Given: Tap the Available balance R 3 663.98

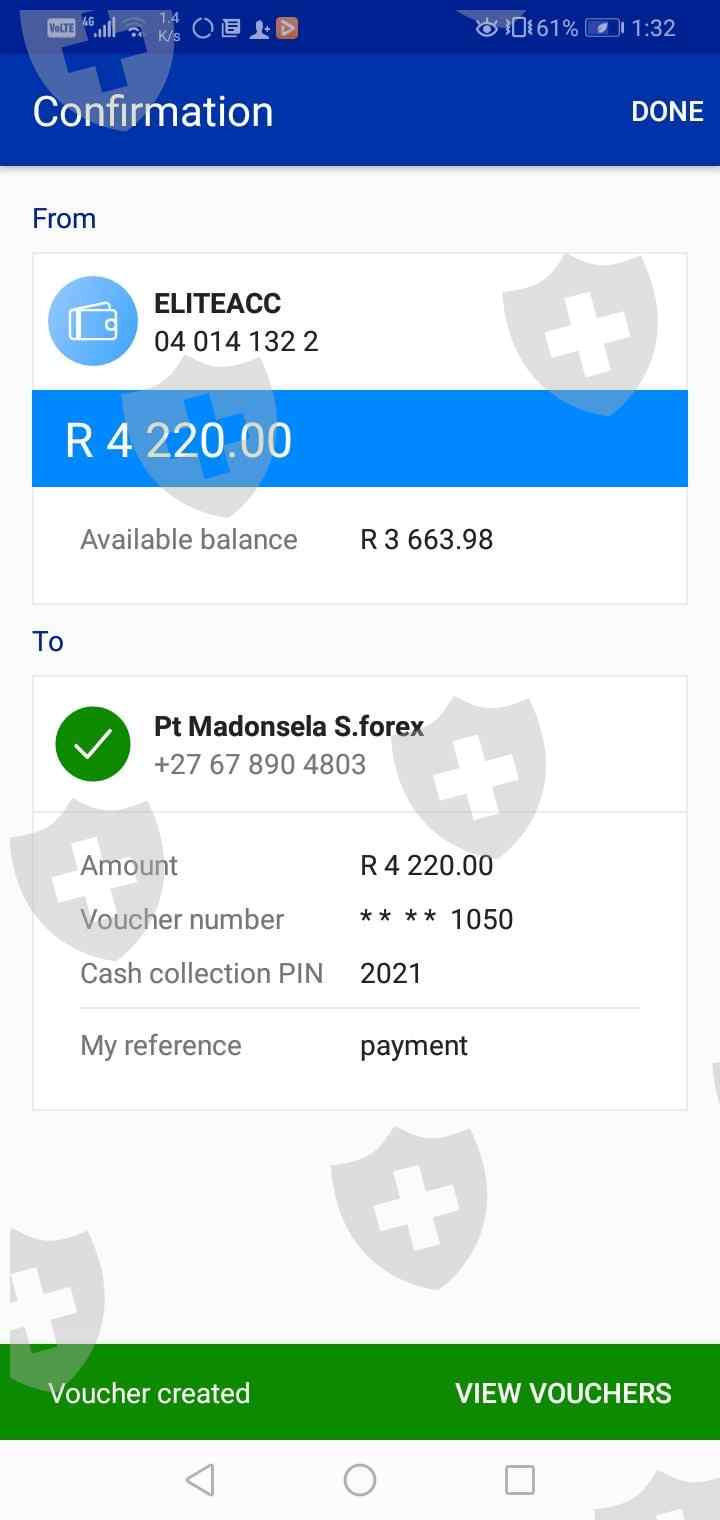Looking at the screenshot, I should (426, 539).
